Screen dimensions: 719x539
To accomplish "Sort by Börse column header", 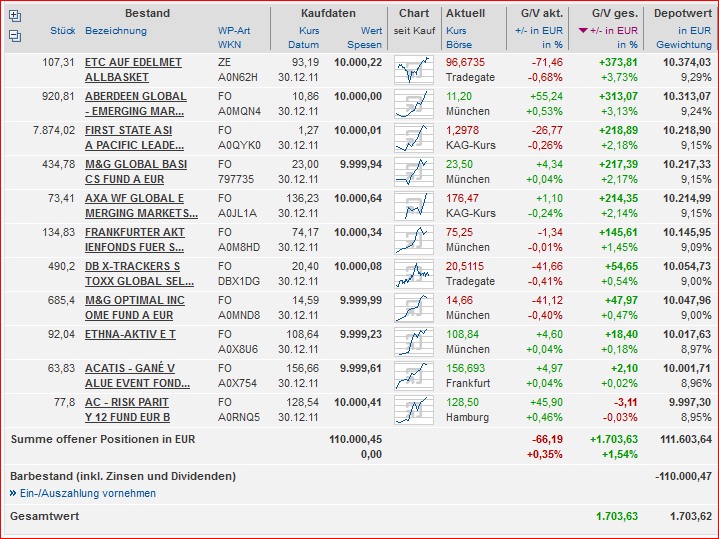I will (x=459, y=45).
